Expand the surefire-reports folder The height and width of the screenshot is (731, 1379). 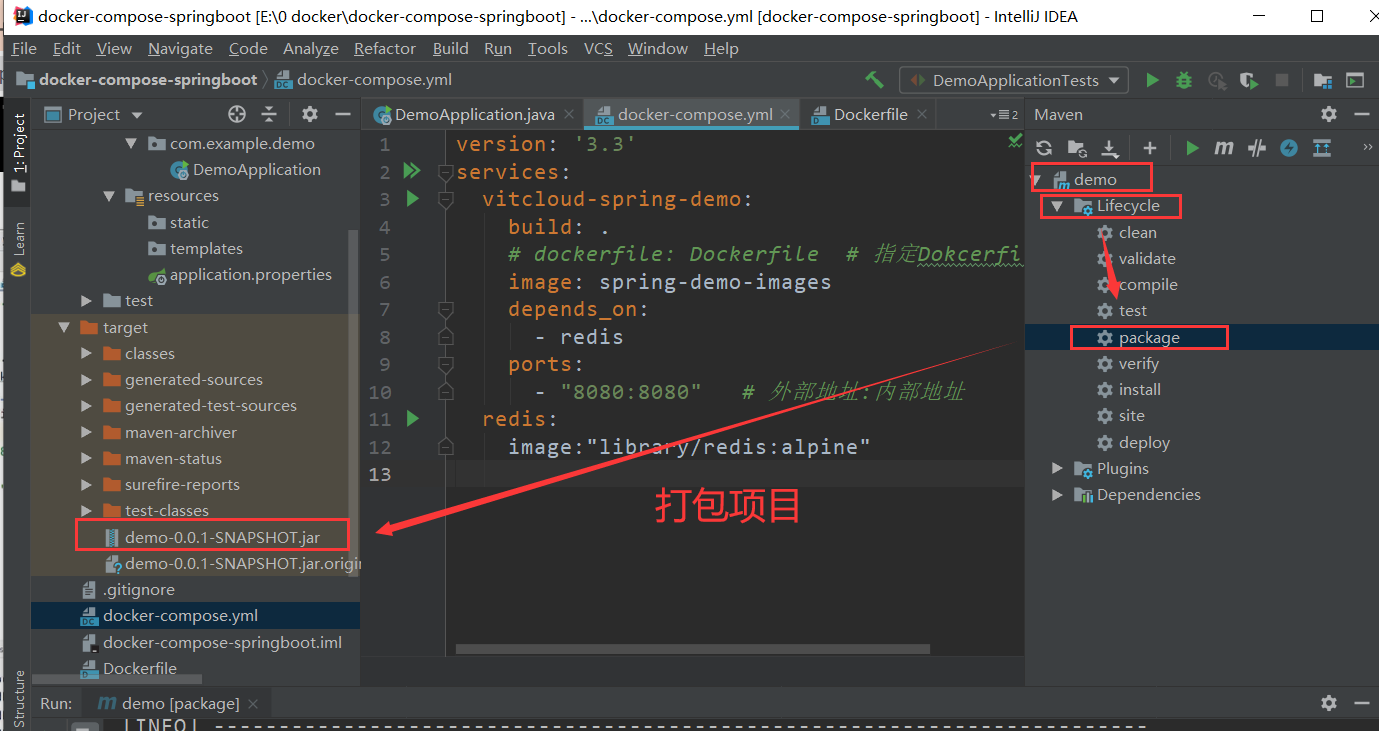(x=87, y=484)
